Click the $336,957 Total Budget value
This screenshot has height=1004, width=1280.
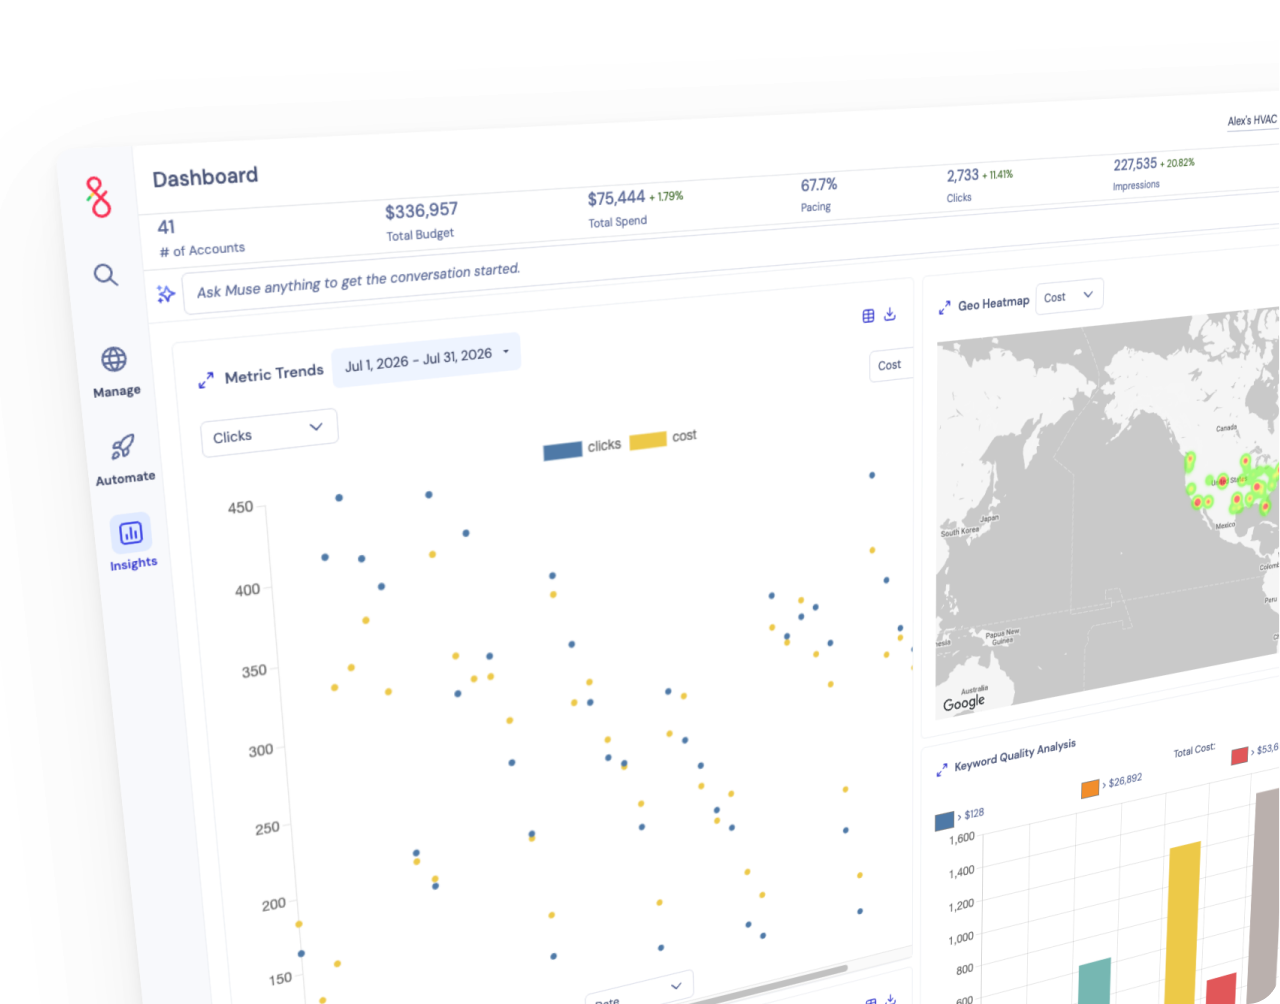[x=421, y=211]
